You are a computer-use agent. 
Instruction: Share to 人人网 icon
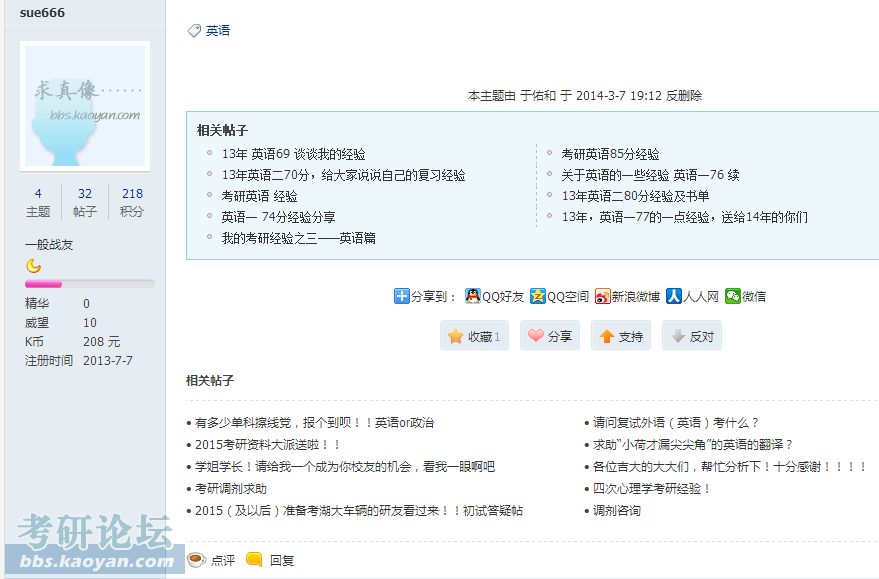tap(674, 296)
